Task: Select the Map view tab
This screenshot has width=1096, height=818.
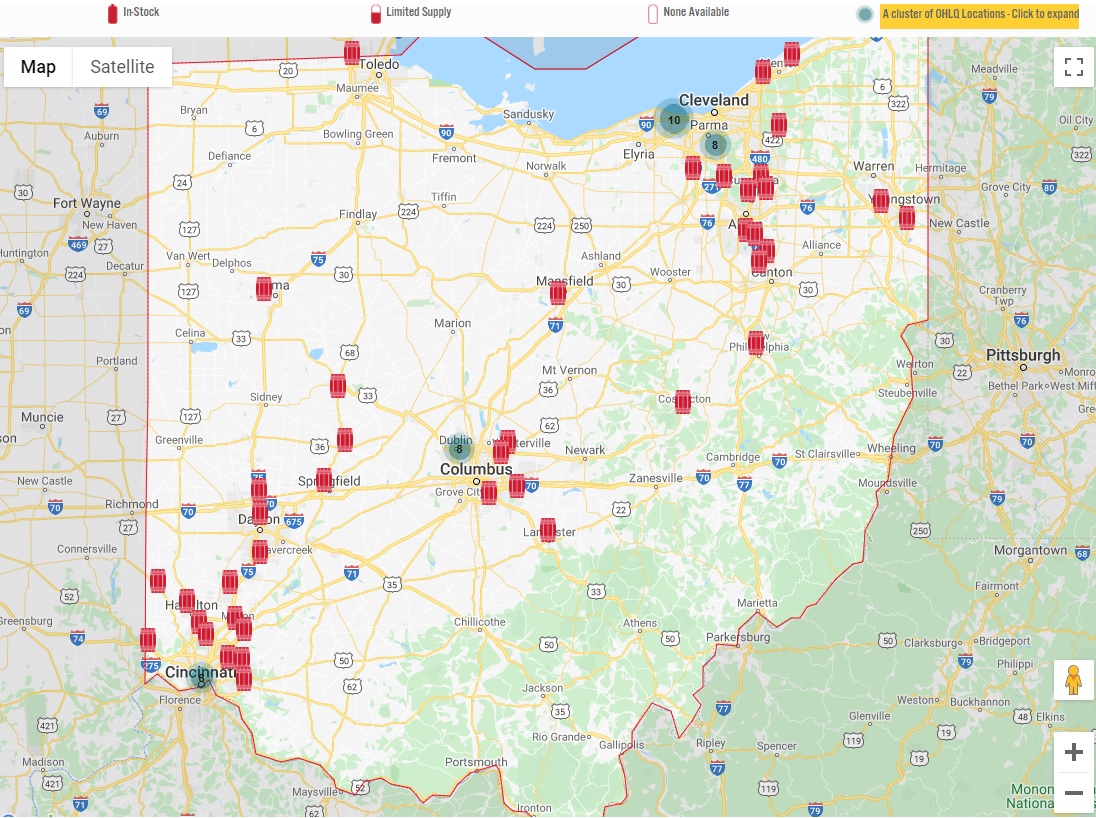Action: (38, 67)
